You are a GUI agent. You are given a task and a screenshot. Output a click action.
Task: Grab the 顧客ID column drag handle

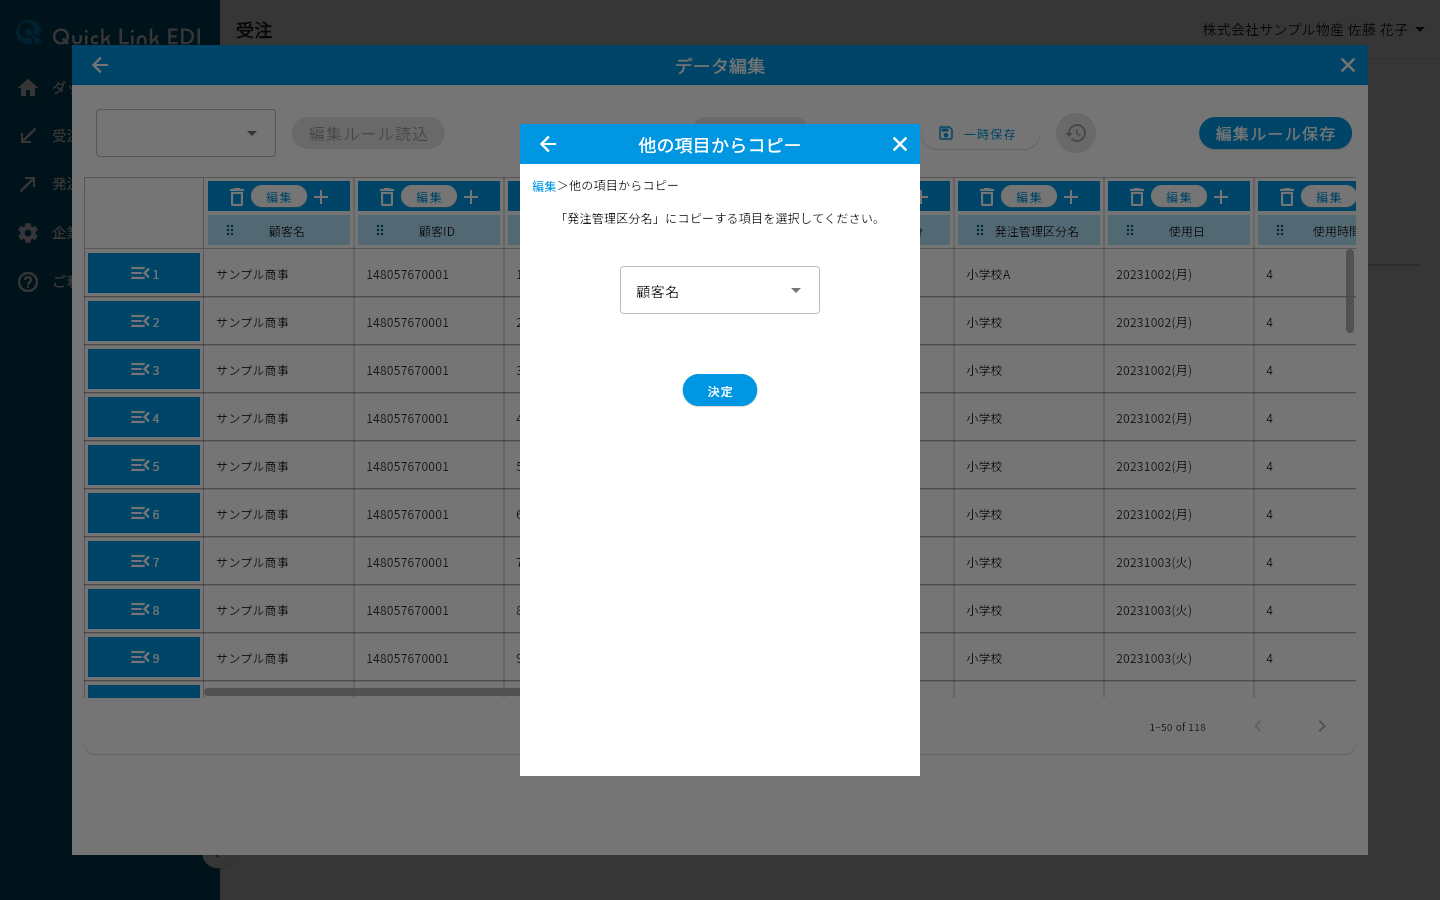[x=380, y=230]
